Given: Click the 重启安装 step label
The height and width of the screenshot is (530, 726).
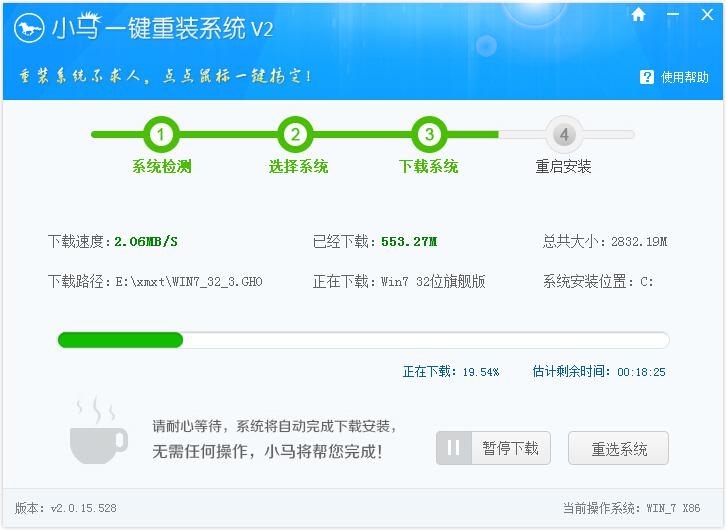Looking at the screenshot, I should click(x=563, y=167).
